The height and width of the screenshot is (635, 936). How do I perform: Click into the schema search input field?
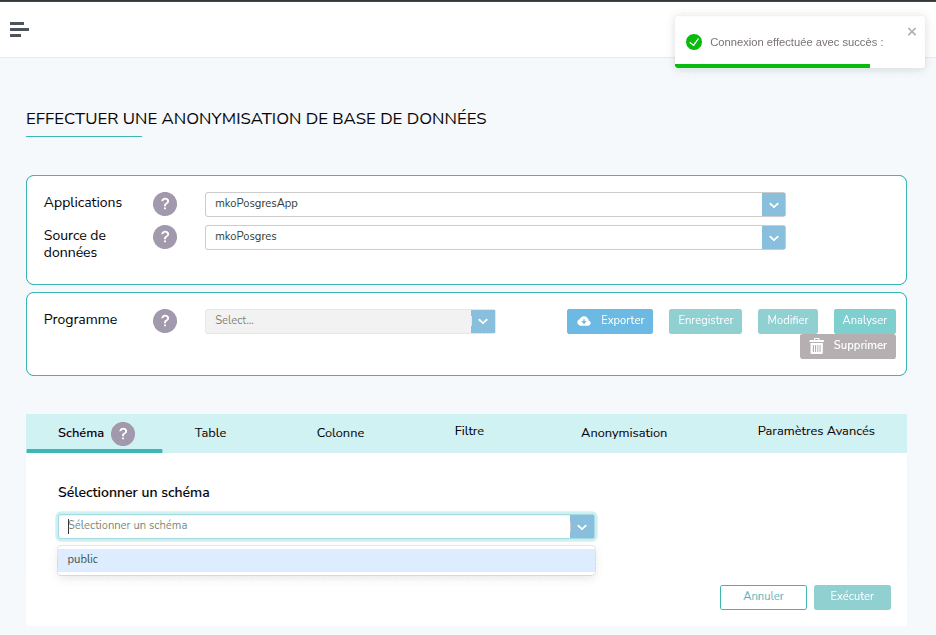[315, 526]
